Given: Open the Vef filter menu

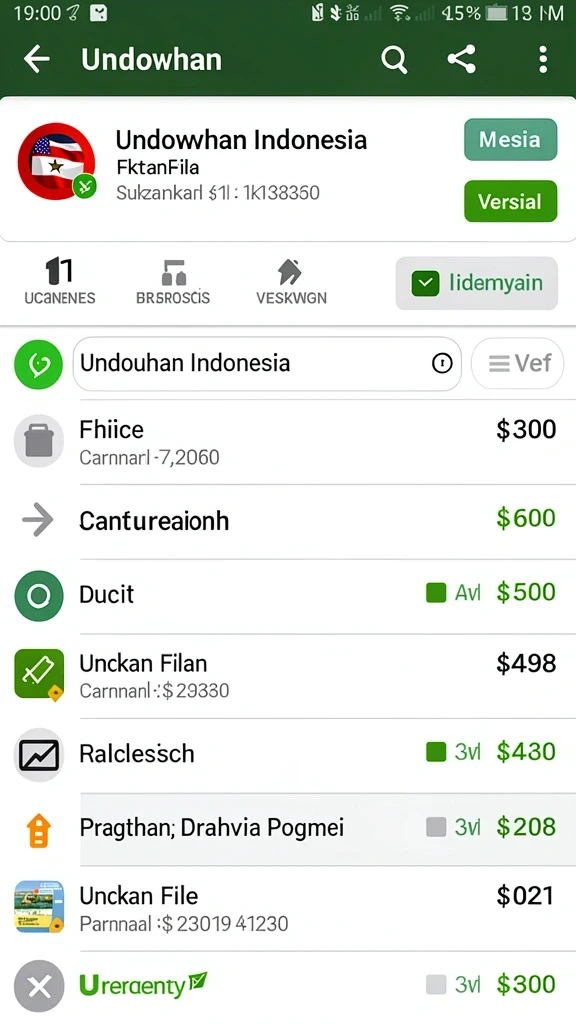Looking at the screenshot, I should point(517,363).
